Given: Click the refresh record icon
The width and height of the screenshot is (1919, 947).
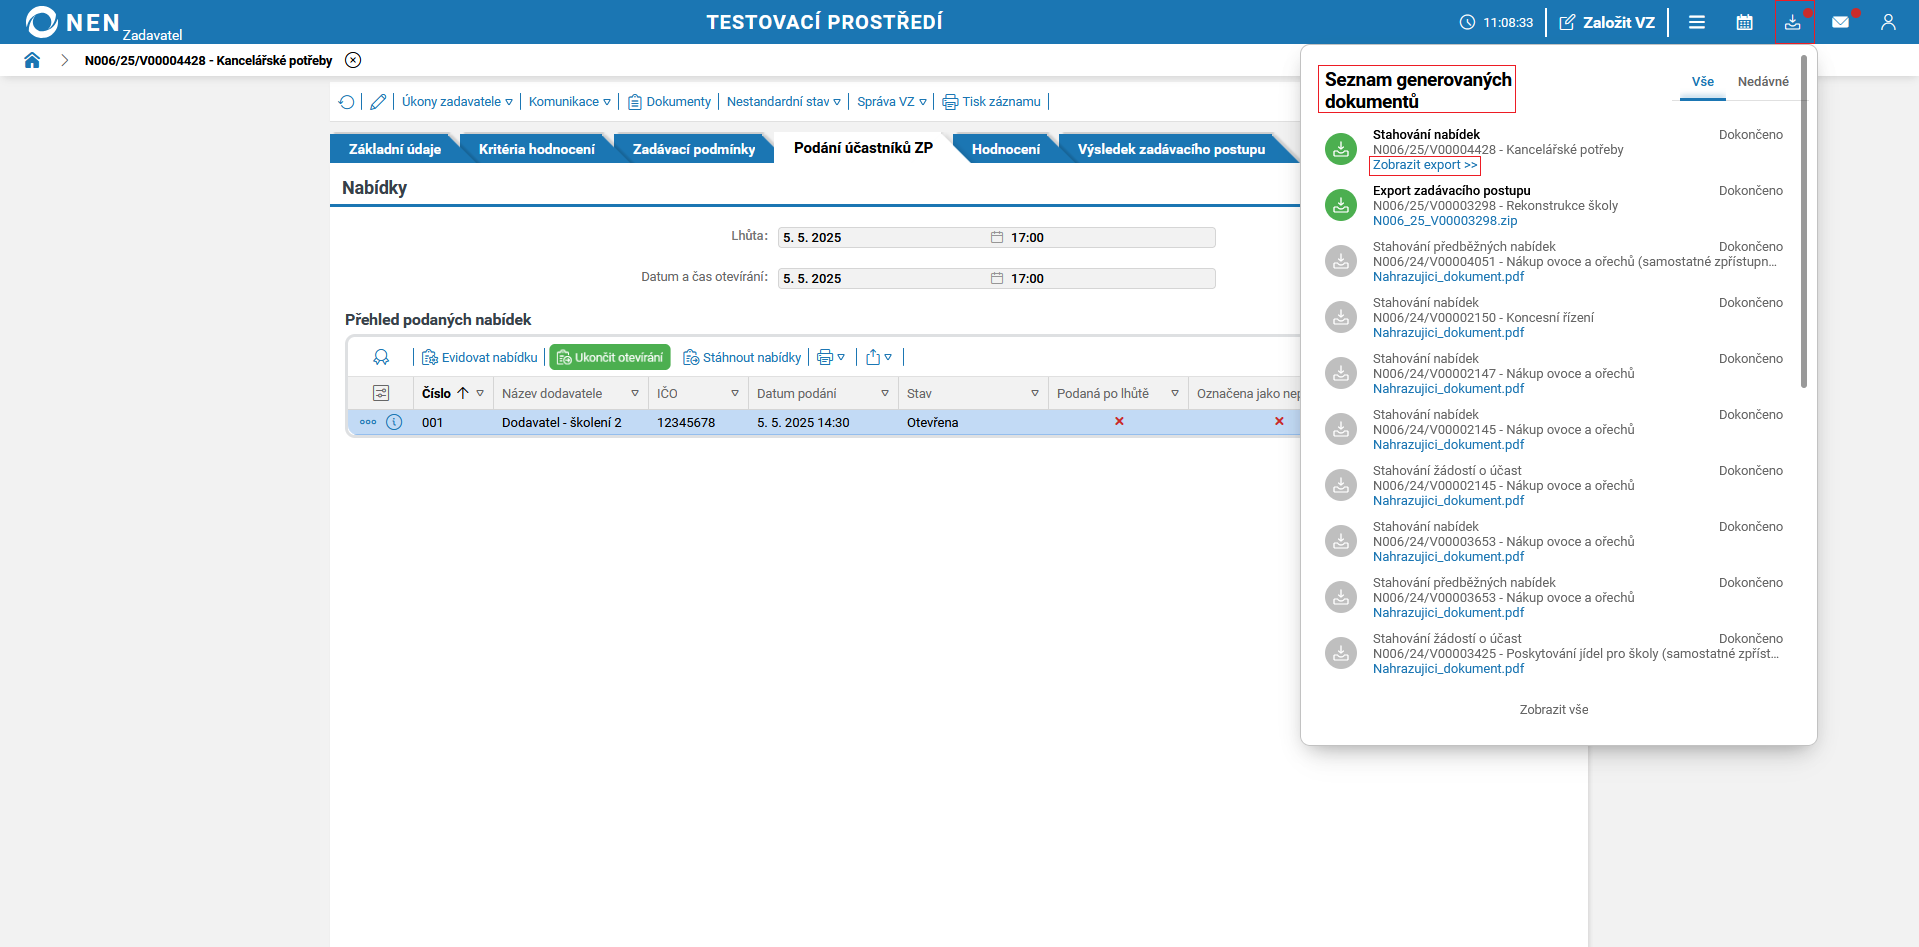Looking at the screenshot, I should tap(346, 102).
